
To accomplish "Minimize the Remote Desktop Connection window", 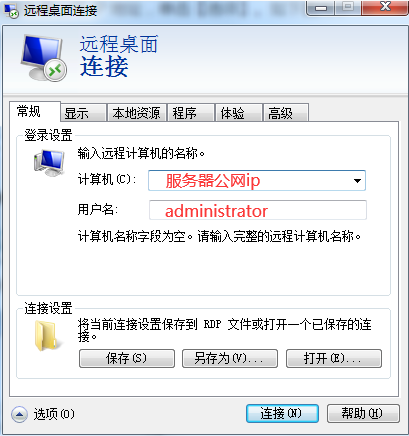I will click(320, 7).
